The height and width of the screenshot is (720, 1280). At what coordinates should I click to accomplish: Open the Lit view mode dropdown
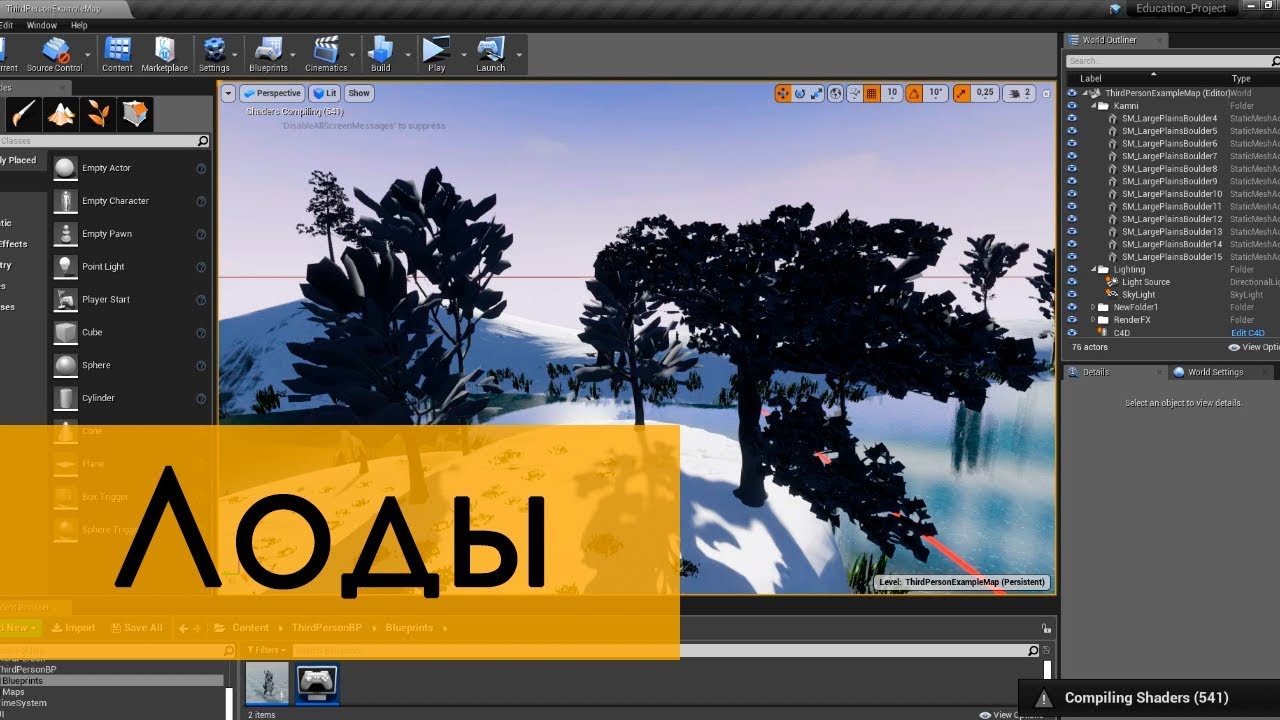point(325,93)
